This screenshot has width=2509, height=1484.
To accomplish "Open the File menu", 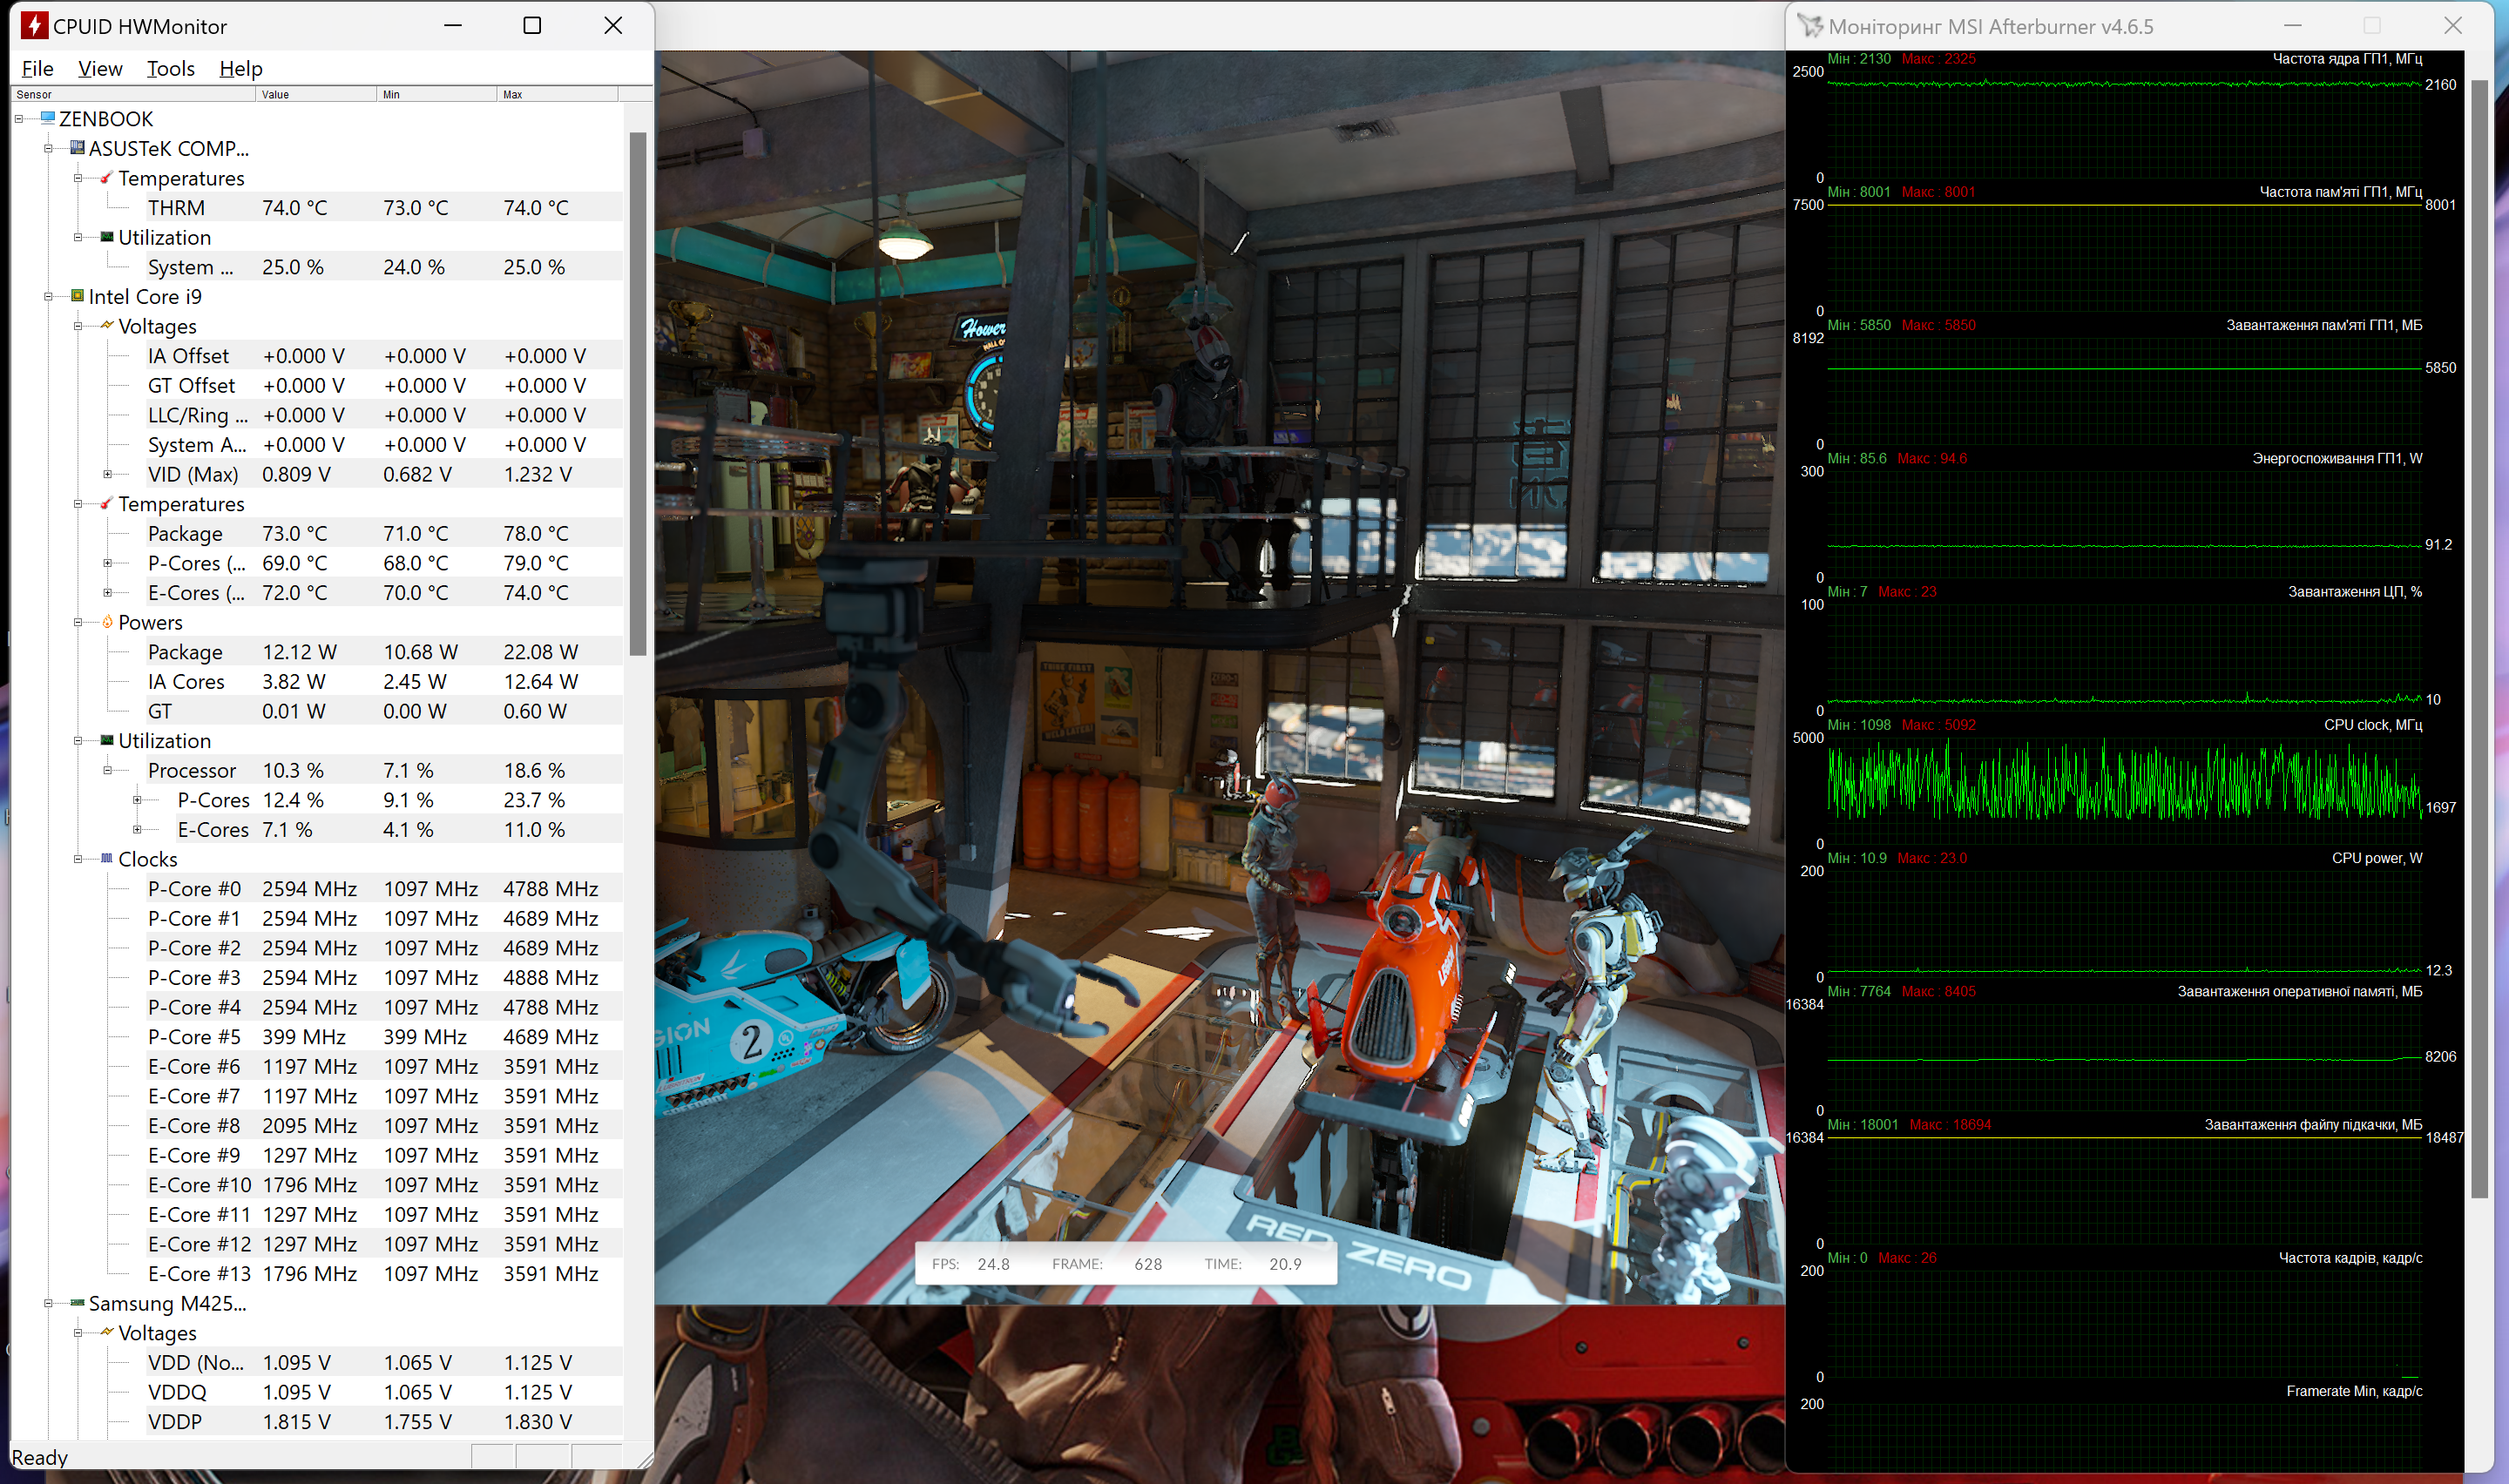I will click(37, 68).
